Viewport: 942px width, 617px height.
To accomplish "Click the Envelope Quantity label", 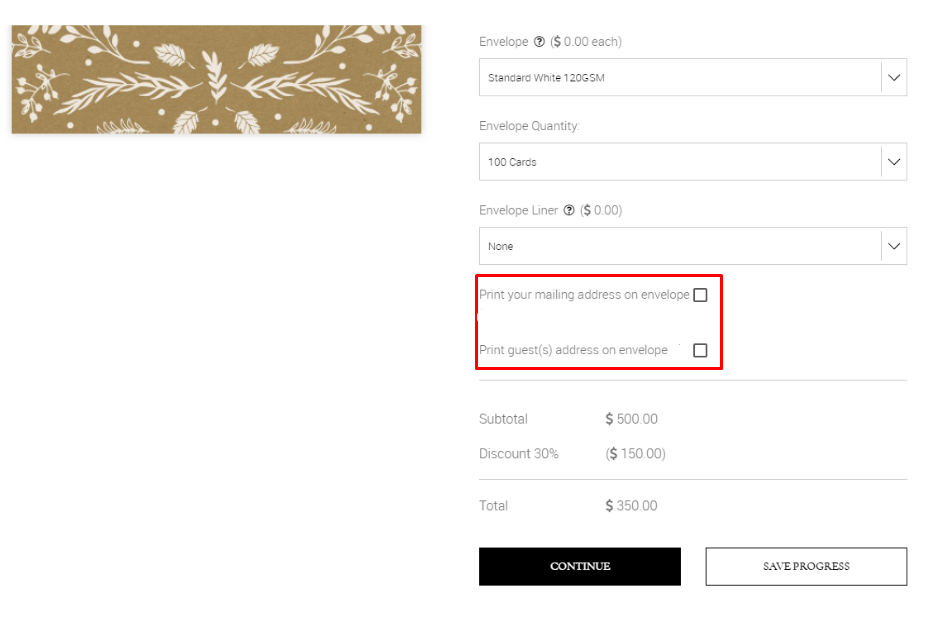I will [529, 126].
